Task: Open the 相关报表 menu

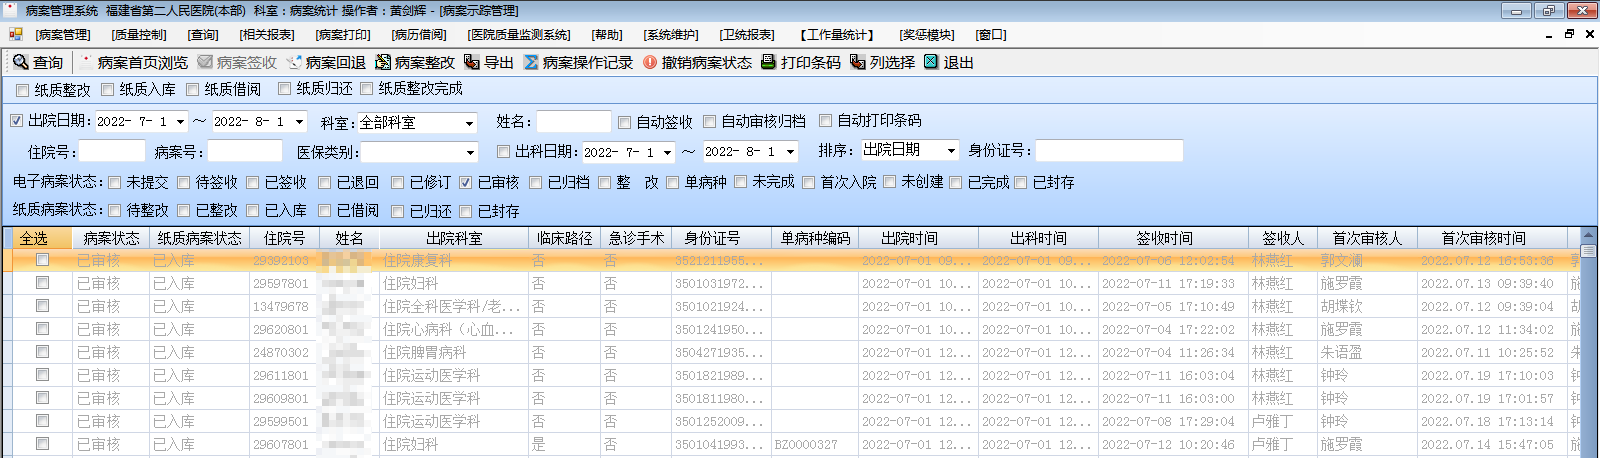Action: (267, 35)
